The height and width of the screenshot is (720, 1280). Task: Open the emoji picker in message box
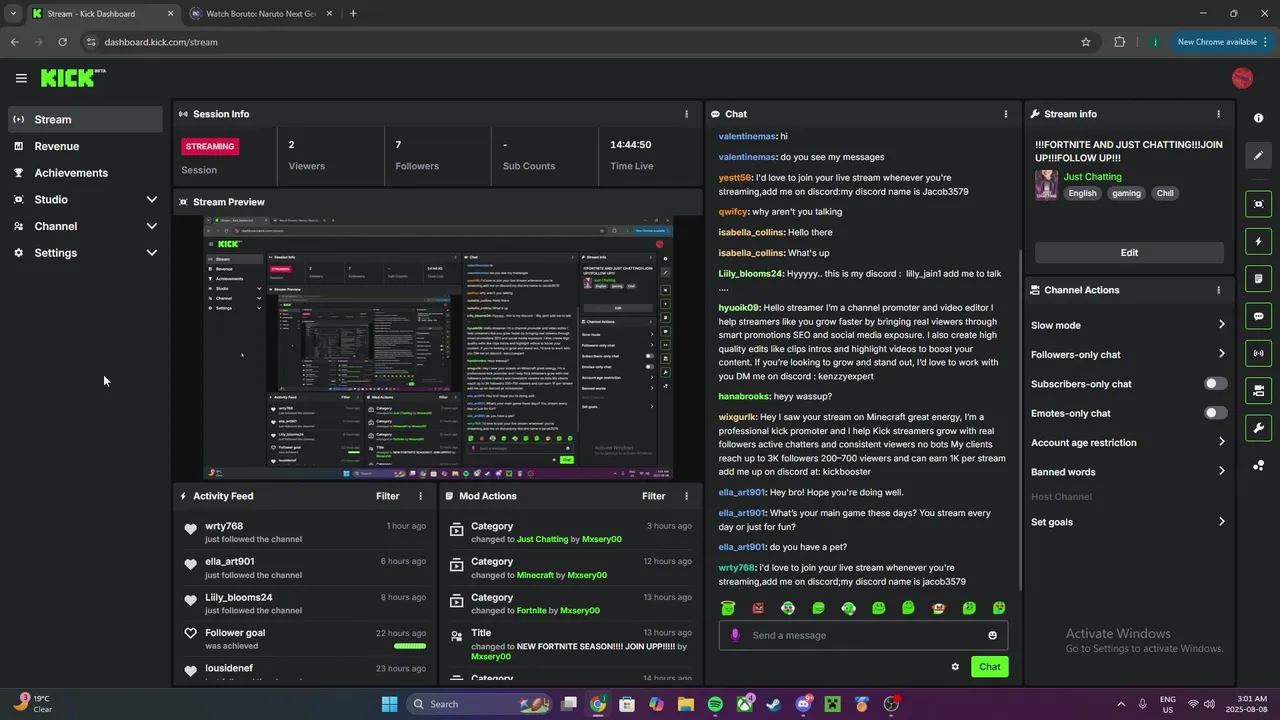[x=992, y=635]
